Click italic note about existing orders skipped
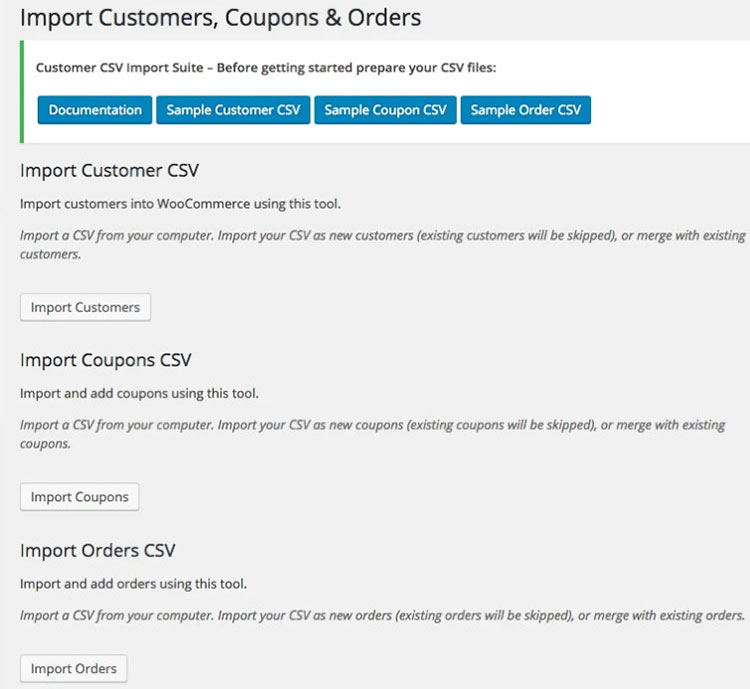 coord(382,616)
